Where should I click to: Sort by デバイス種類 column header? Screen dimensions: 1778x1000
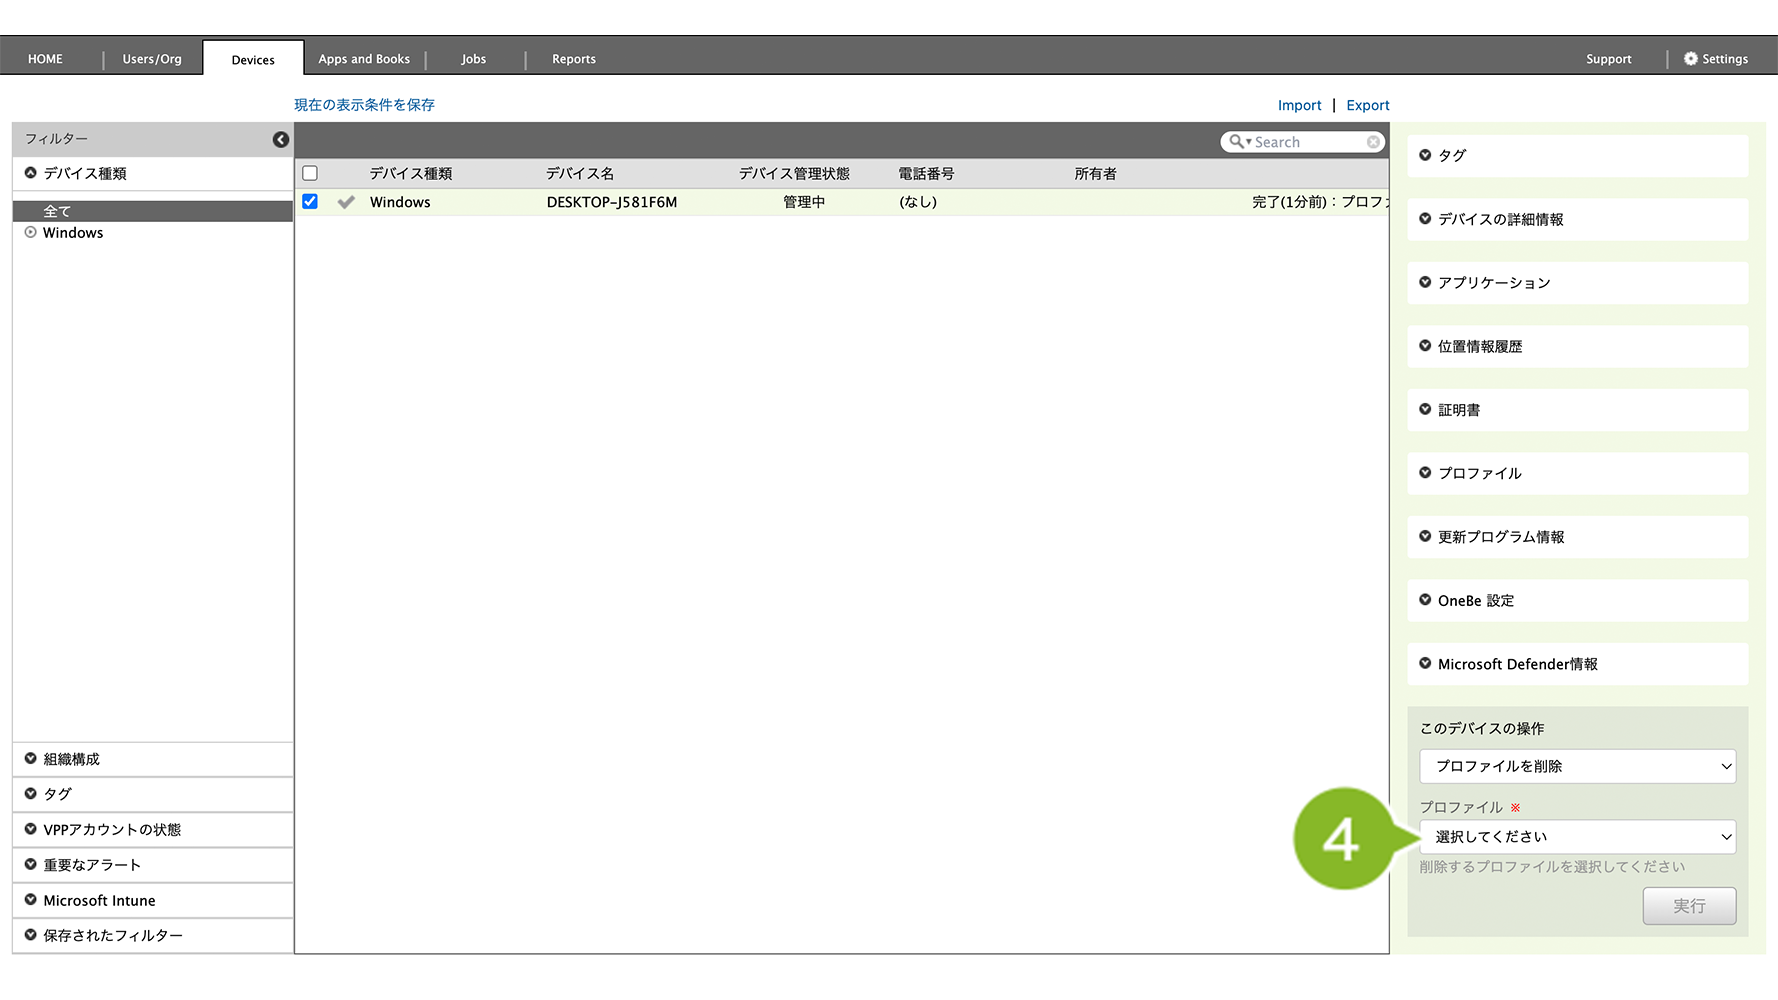click(x=411, y=174)
